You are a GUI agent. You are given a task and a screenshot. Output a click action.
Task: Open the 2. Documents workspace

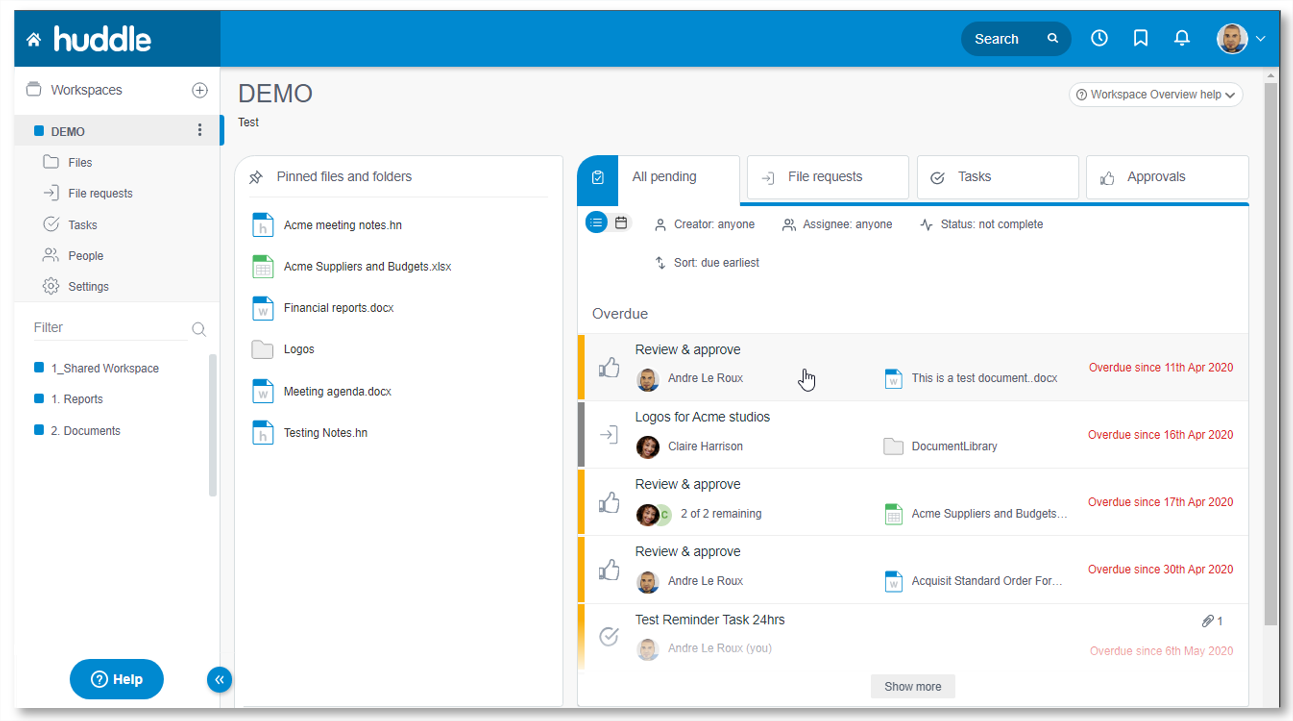pyautogui.click(x=85, y=431)
